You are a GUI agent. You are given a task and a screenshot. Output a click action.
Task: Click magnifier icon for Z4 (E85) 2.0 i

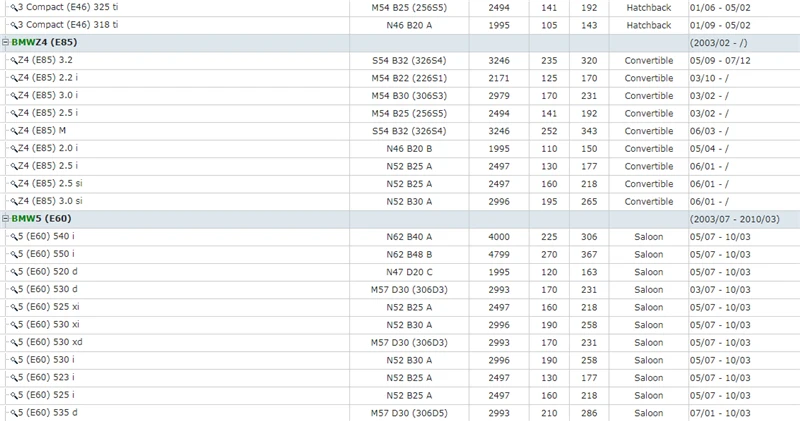tap(14, 149)
